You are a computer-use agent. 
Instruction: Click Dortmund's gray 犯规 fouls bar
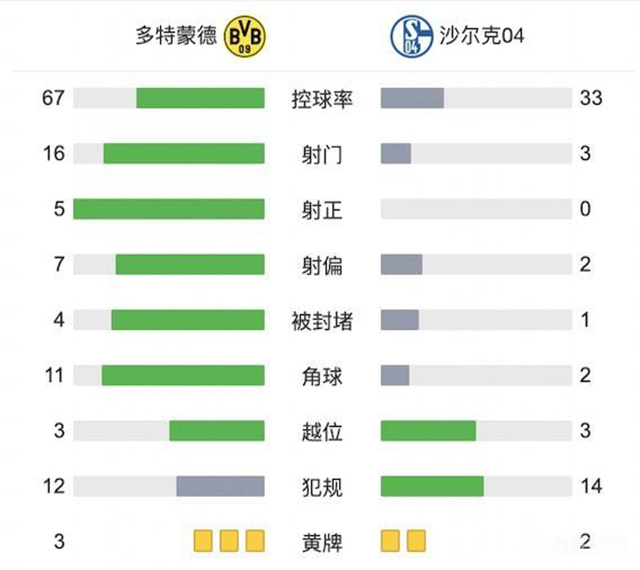(x=220, y=487)
